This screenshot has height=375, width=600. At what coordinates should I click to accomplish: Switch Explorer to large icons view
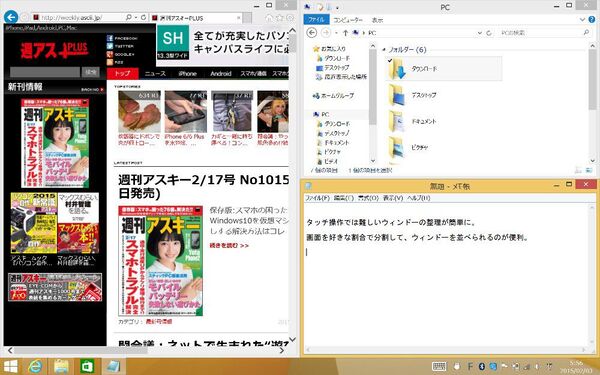point(589,170)
